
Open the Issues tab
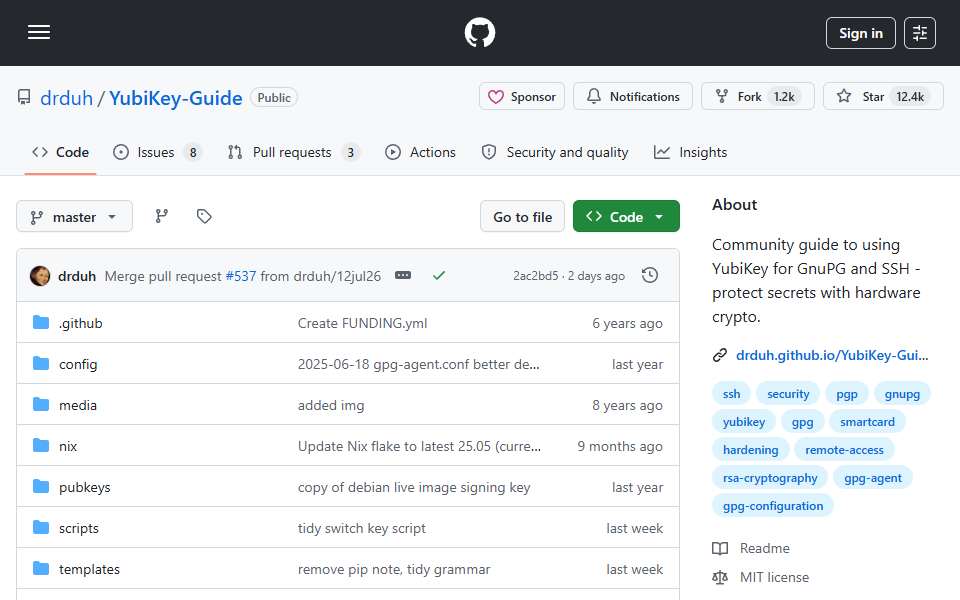(x=157, y=152)
